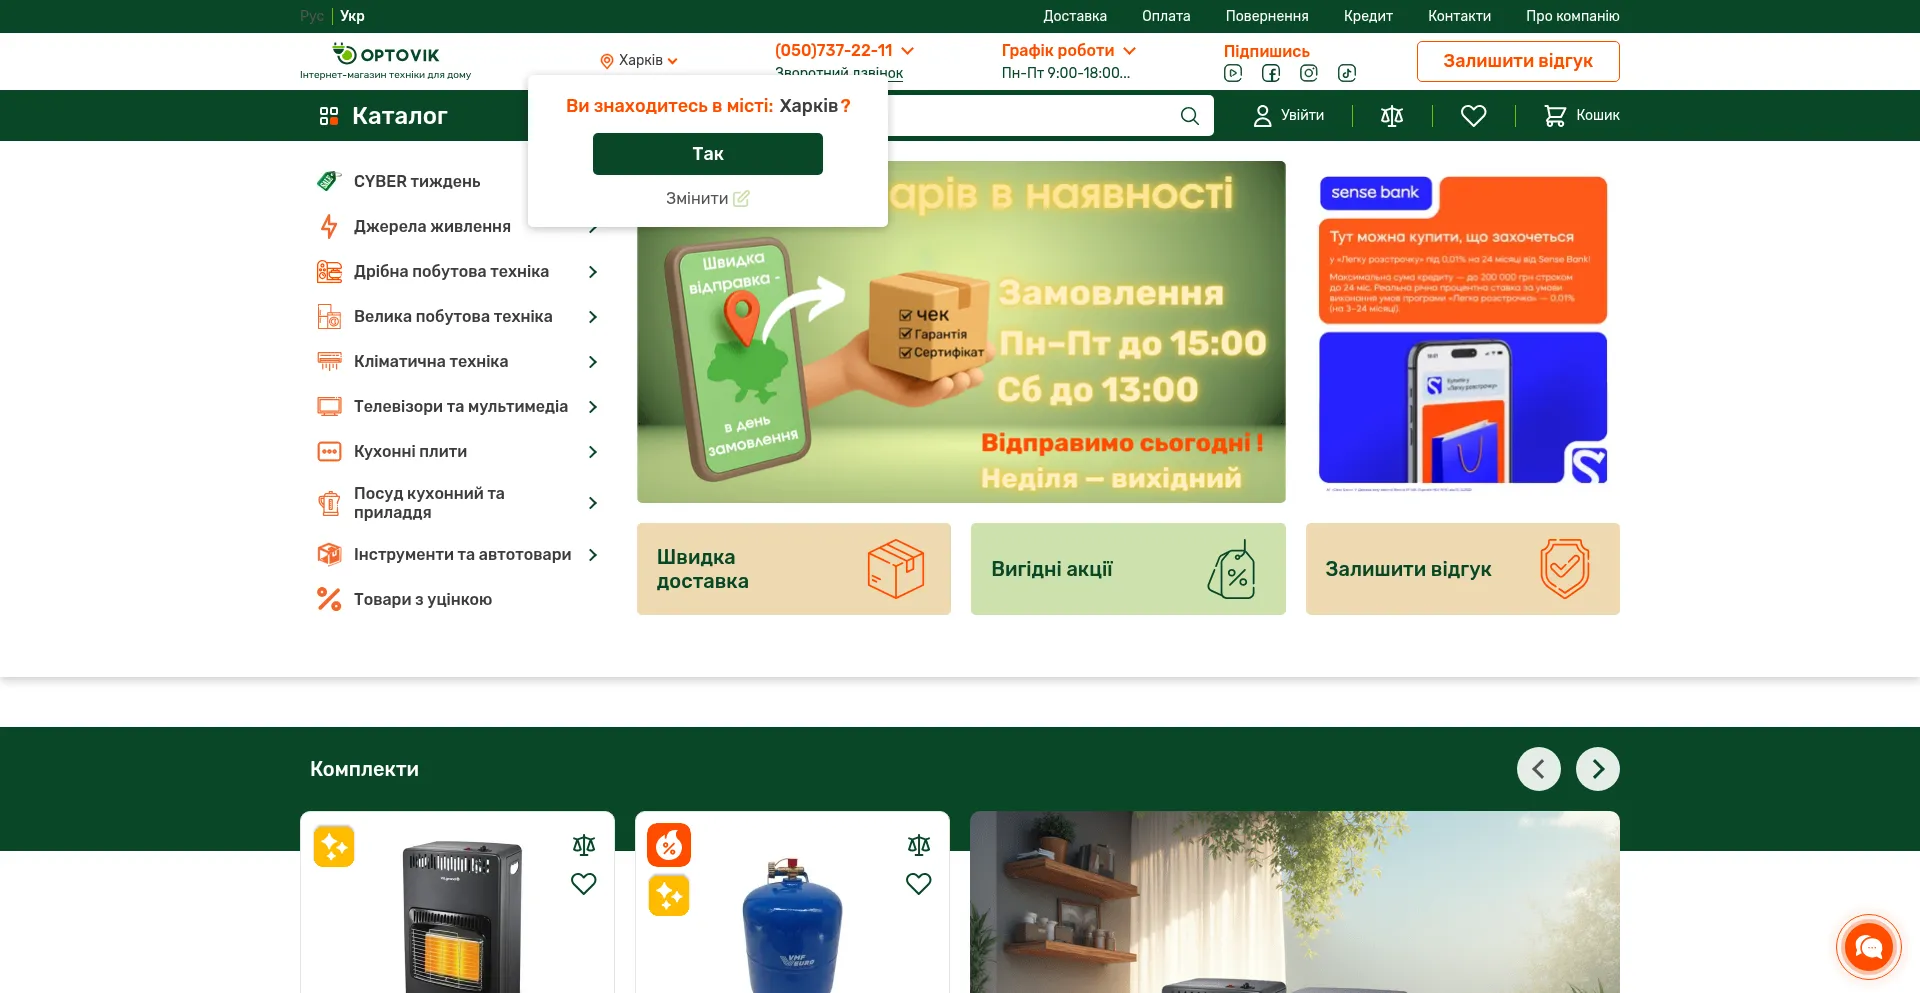Viewport: 1920px width, 993px height.
Task: Expand the Харків city selector chevron
Action: coord(674,61)
